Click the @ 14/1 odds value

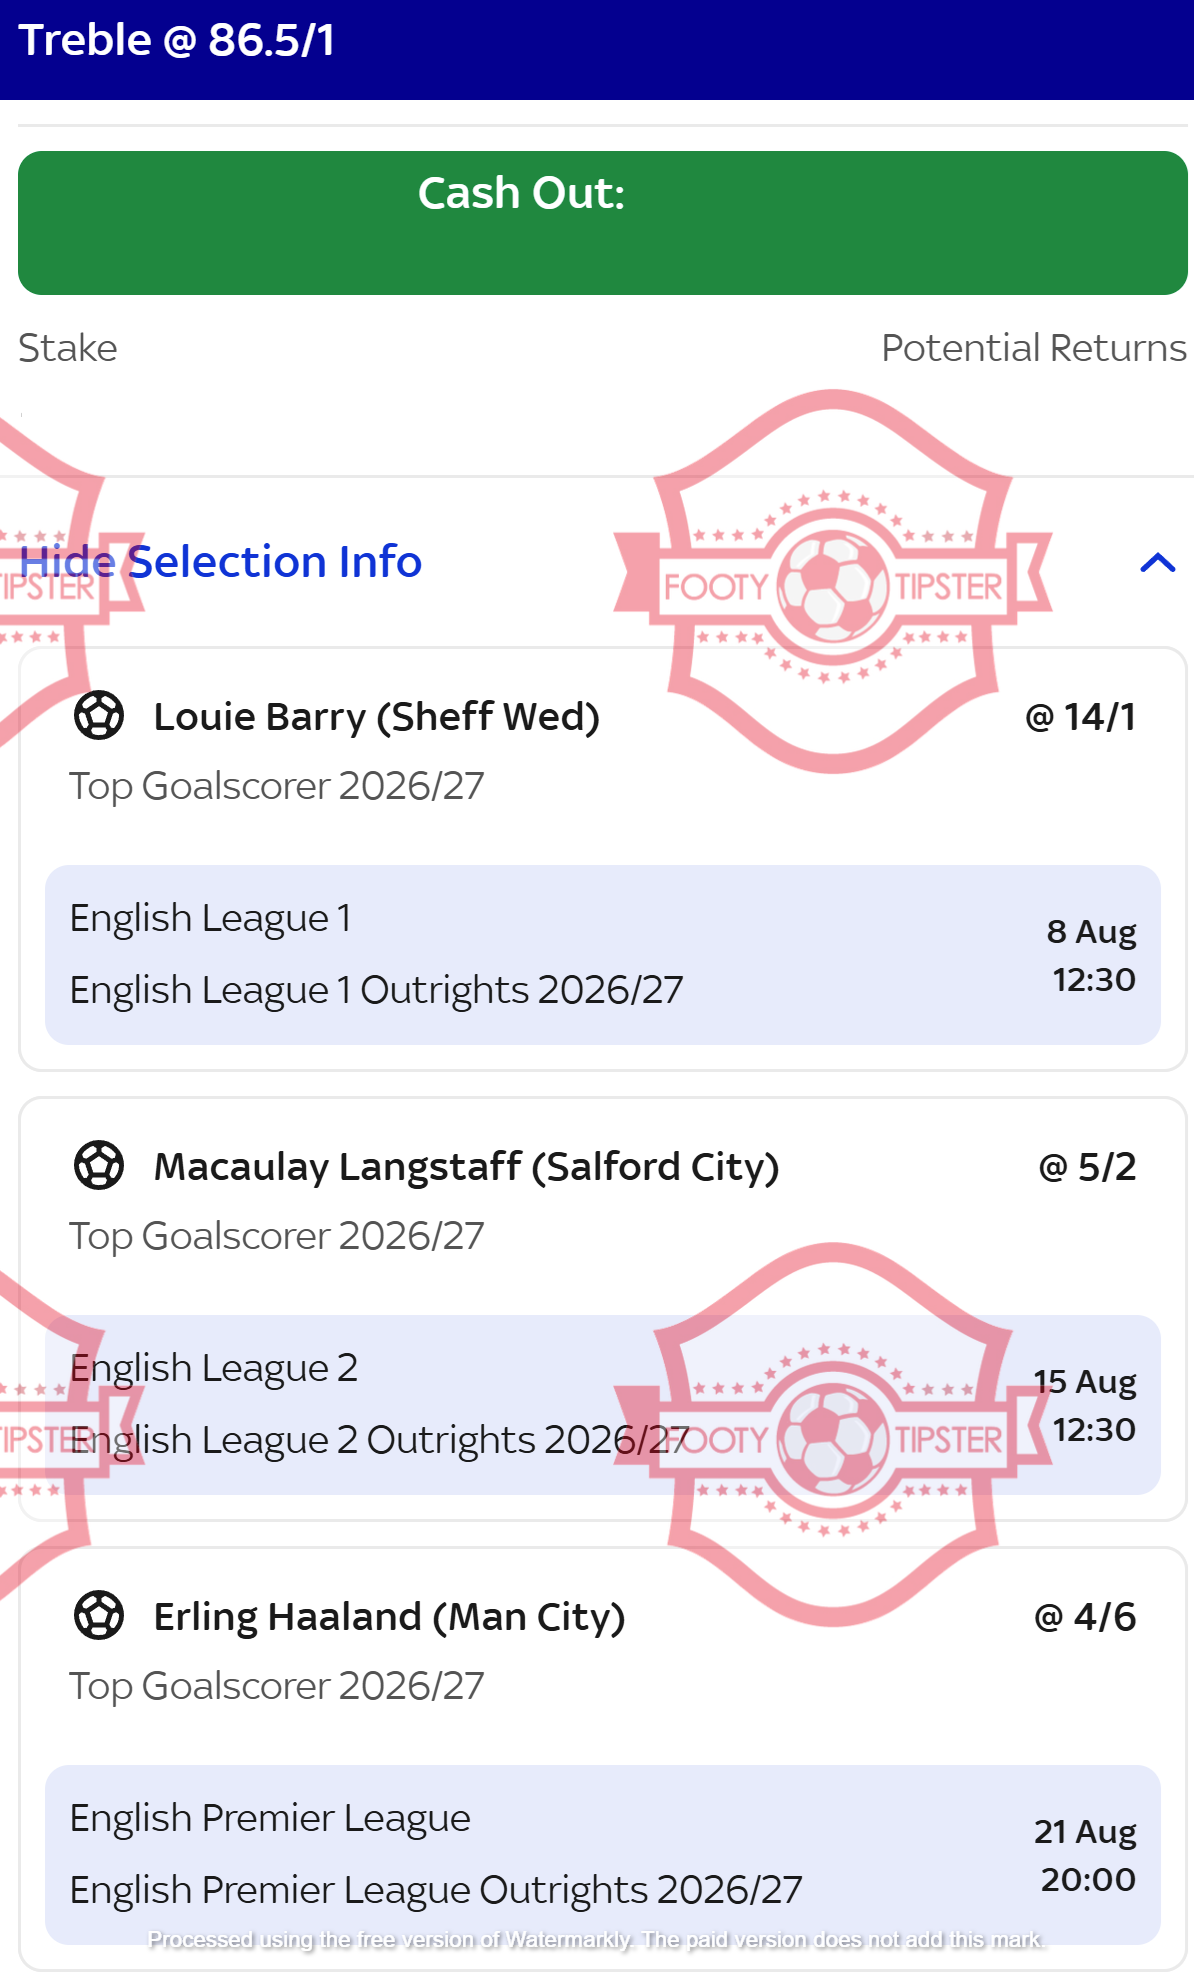pos(1080,717)
